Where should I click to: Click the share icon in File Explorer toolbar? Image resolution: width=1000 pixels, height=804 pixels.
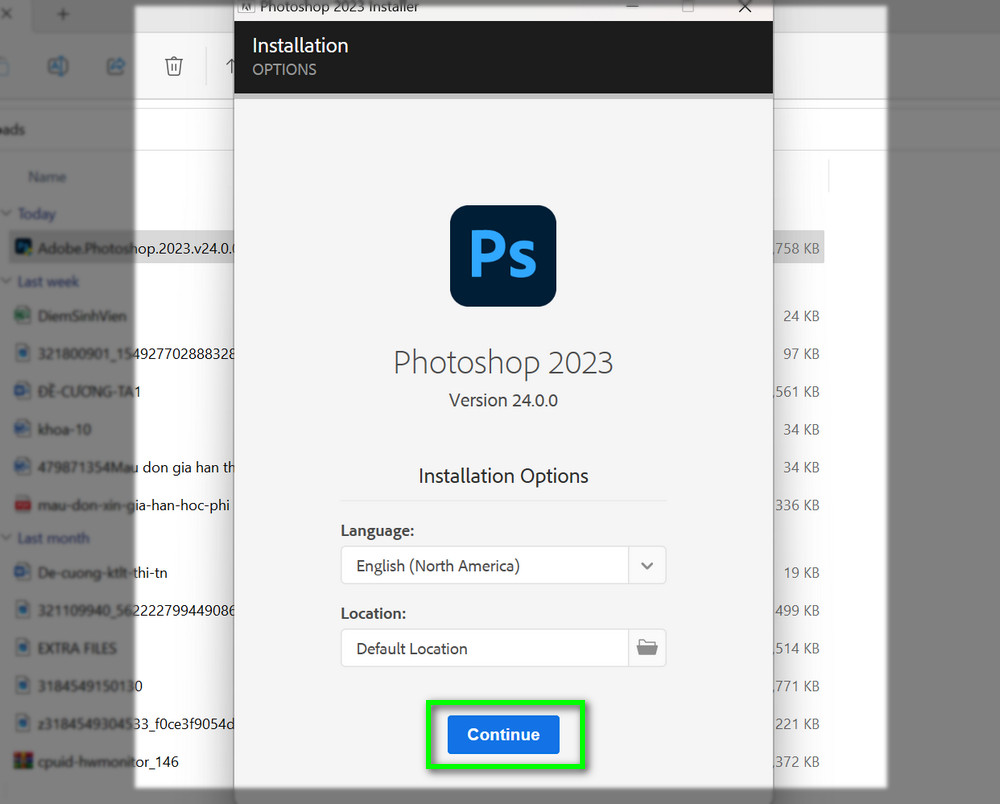point(116,66)
